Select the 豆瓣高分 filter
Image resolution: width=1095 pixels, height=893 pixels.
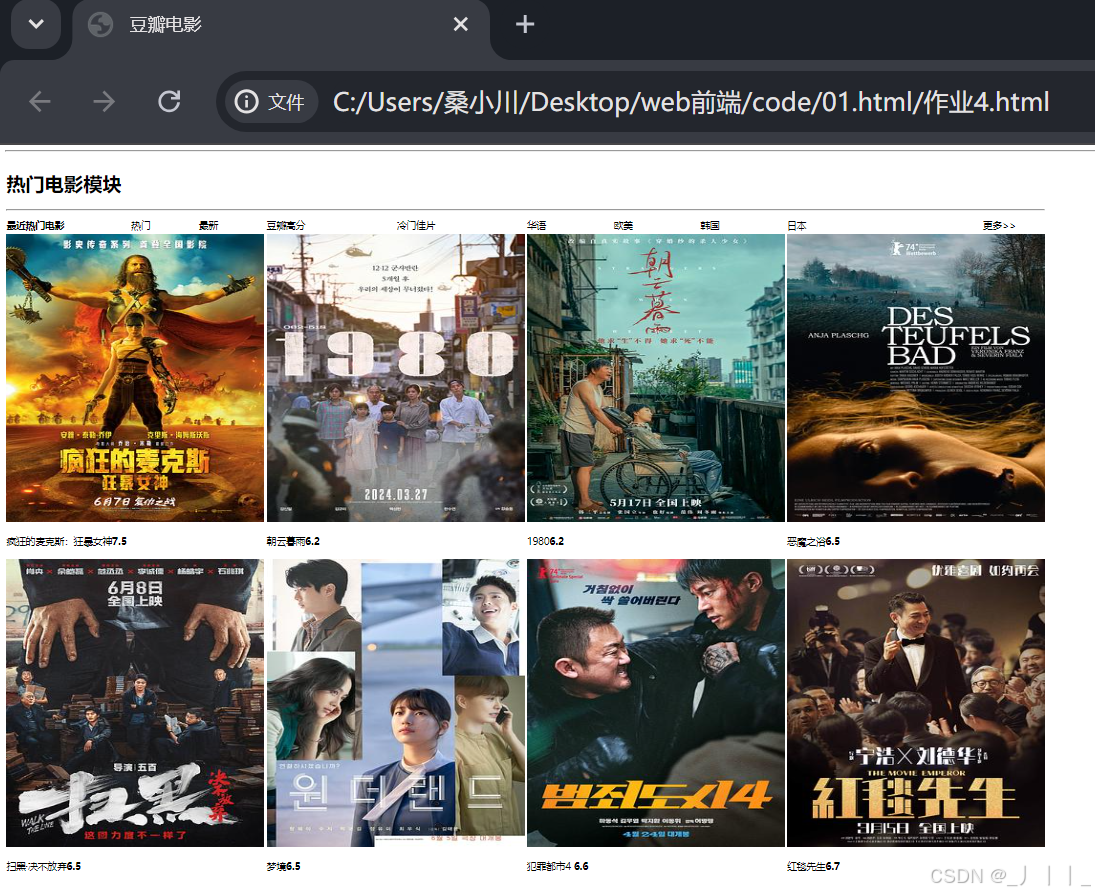(286, 226)
